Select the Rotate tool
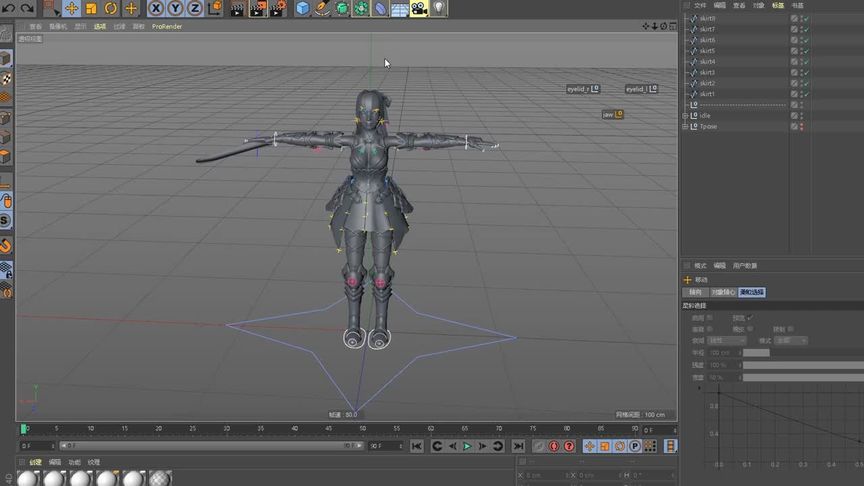 (111, 8)
